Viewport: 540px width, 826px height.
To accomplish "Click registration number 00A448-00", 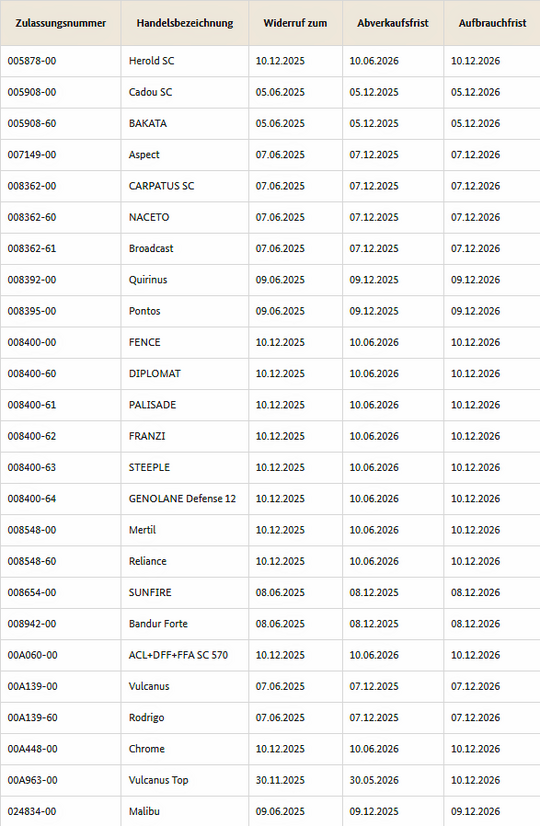I will (x=33, y=749).
